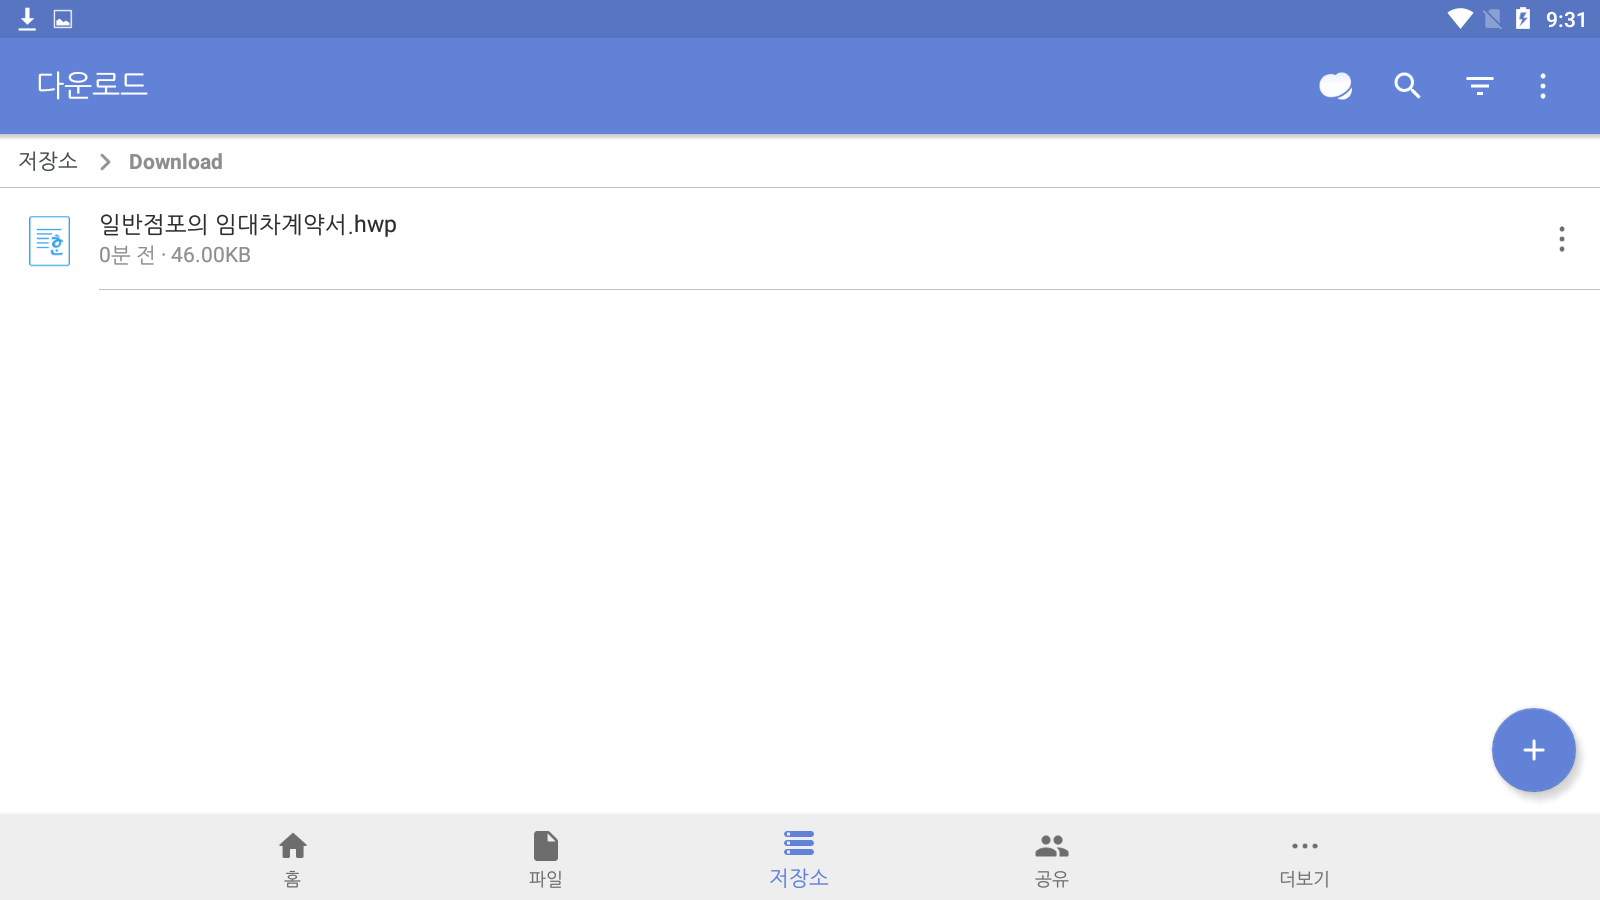This screenshot has width=1600, height=900.
Task: Tap the download notification icon in status bar
Action: (x=27, y=19)
